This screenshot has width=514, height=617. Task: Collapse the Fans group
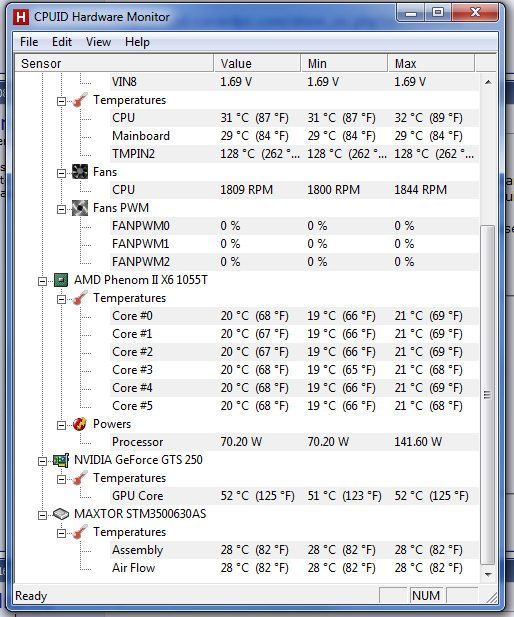click(61, 173)
